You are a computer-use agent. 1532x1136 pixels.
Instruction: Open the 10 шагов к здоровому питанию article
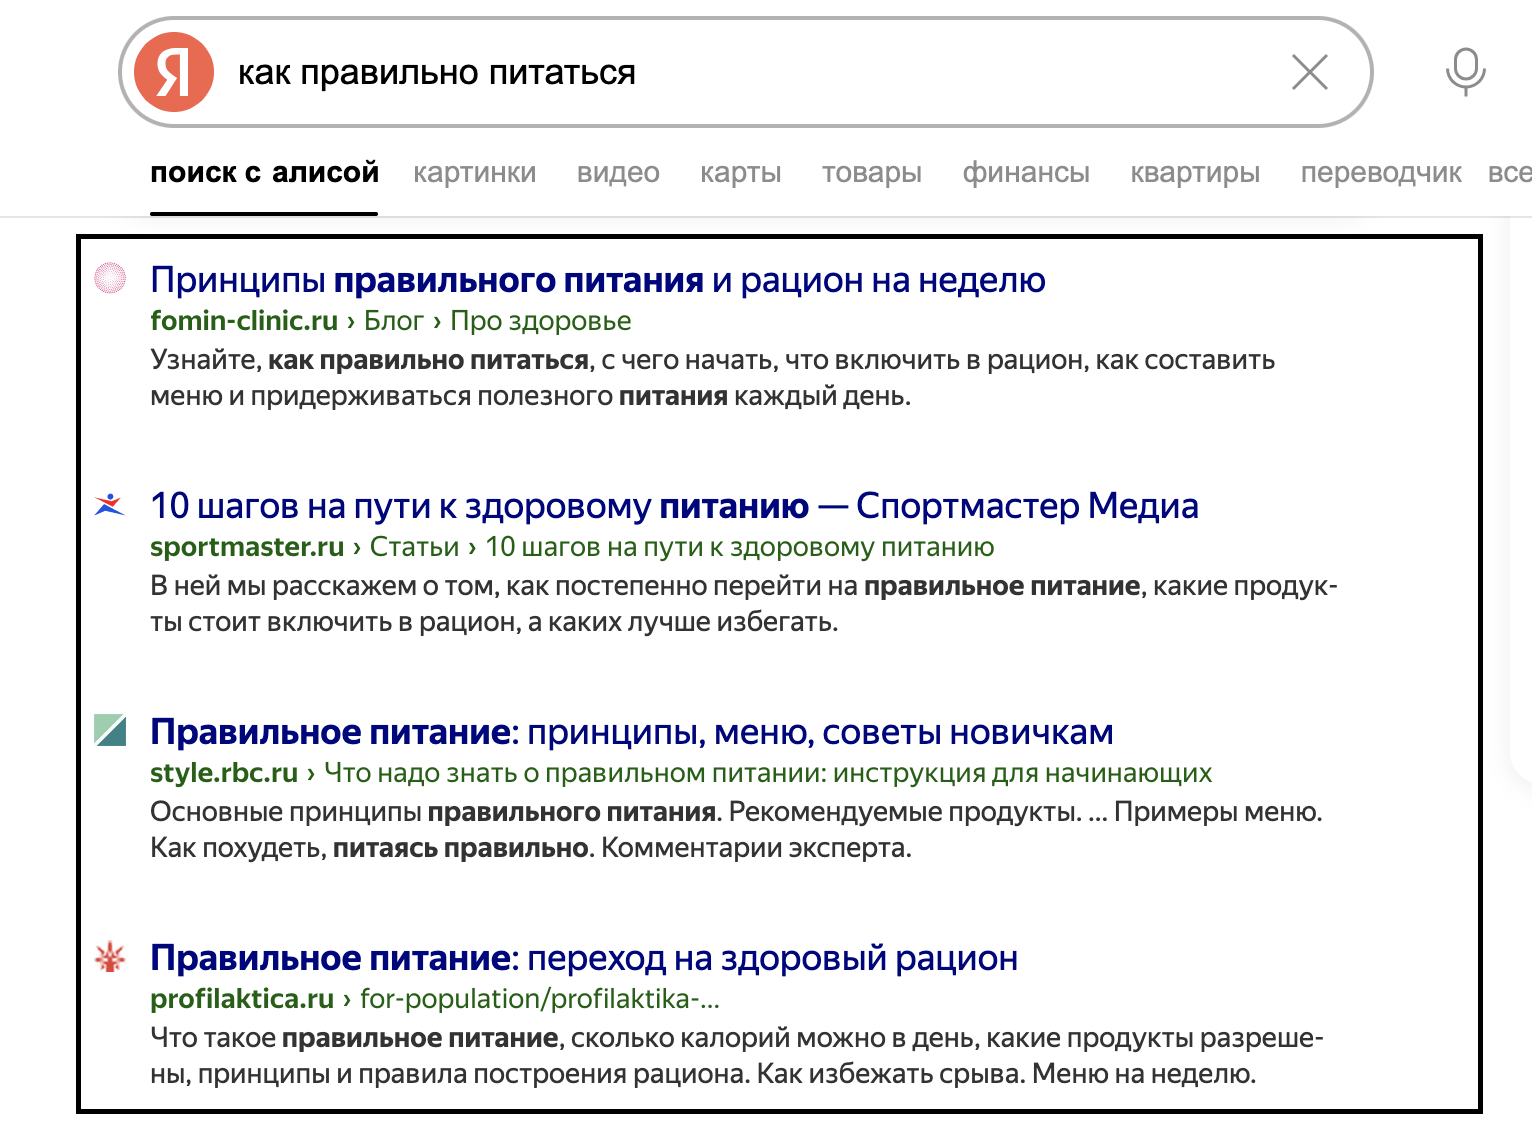(673, 506)
